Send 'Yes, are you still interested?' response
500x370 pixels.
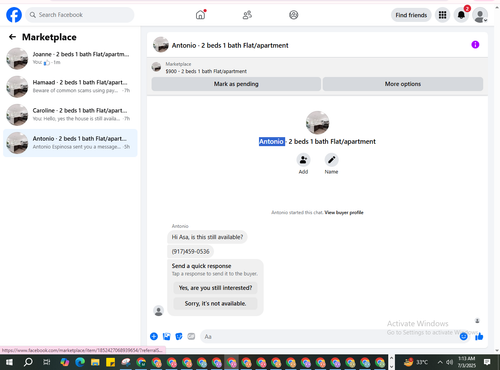[215, 288]
